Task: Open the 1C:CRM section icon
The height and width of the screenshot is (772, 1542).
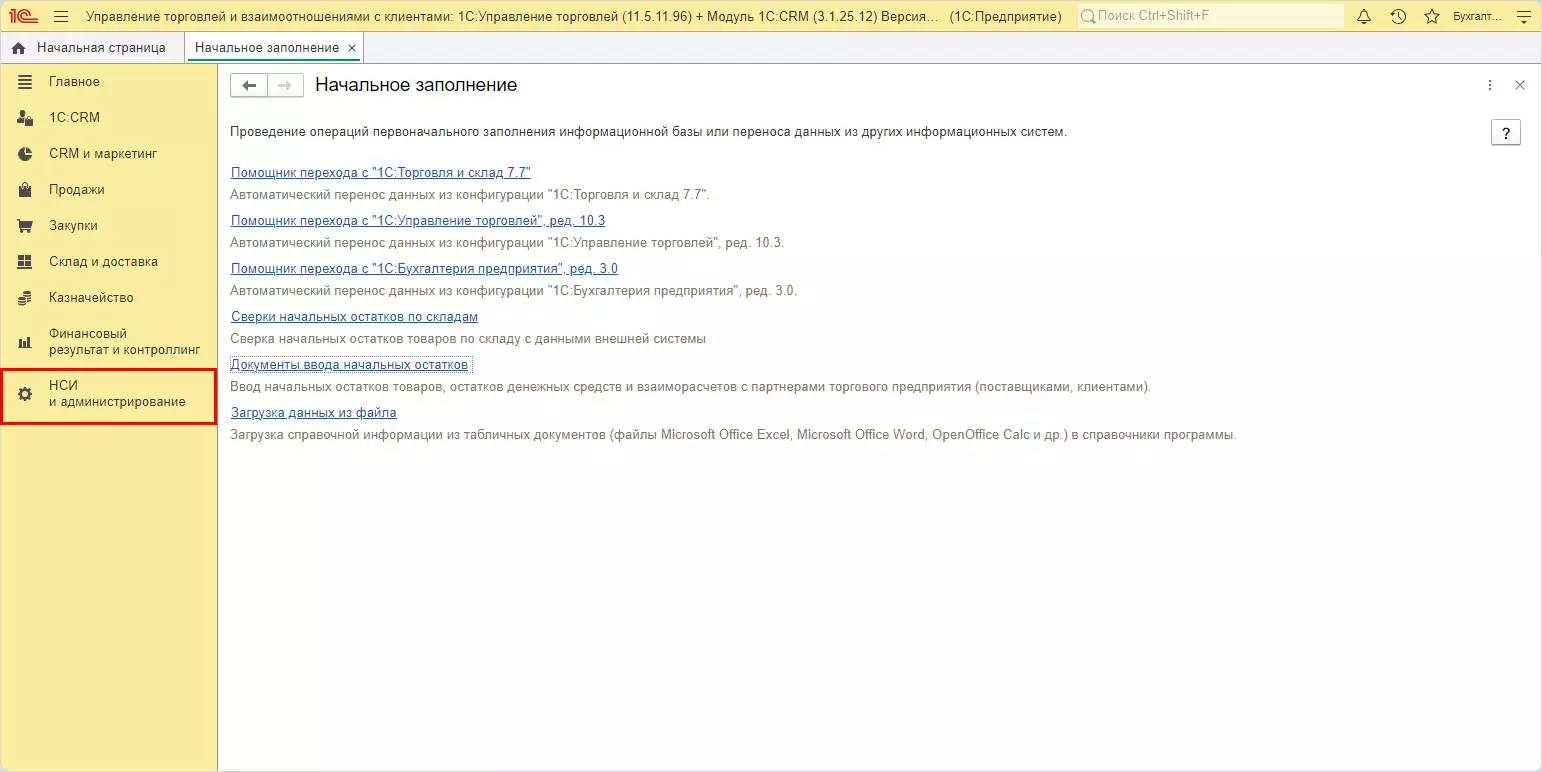Action: pos(25,118)
